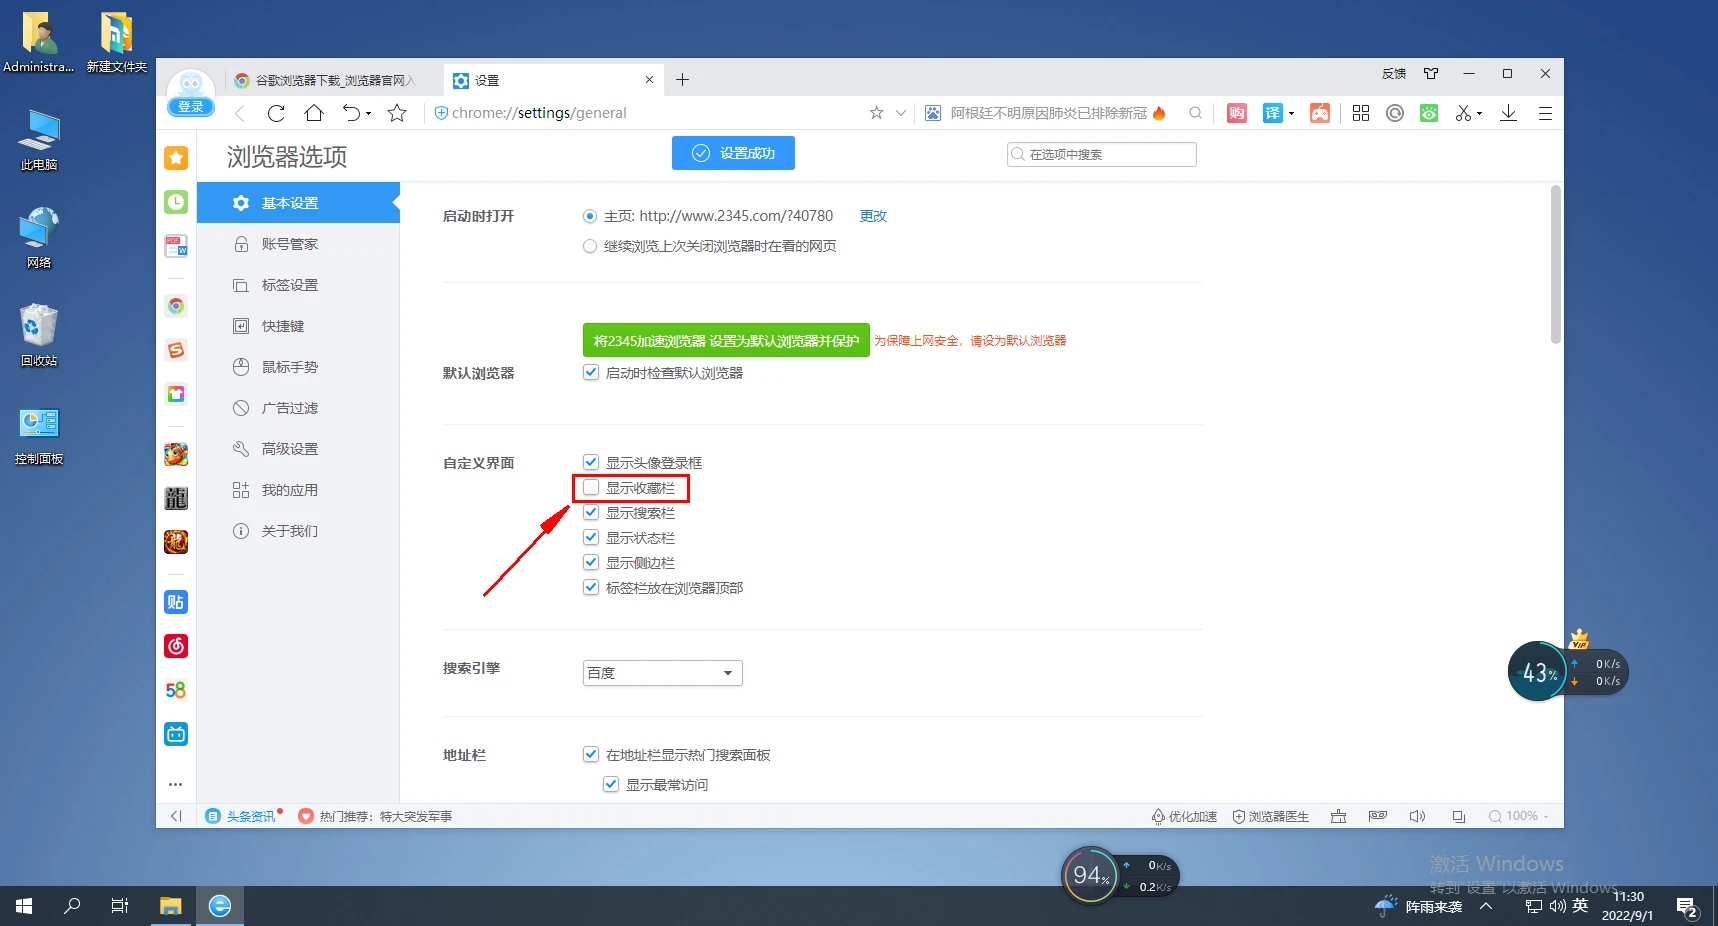Open the translate 译 extension icon
Viewport: 1718px width, 926px height.
coord(1272,113)
